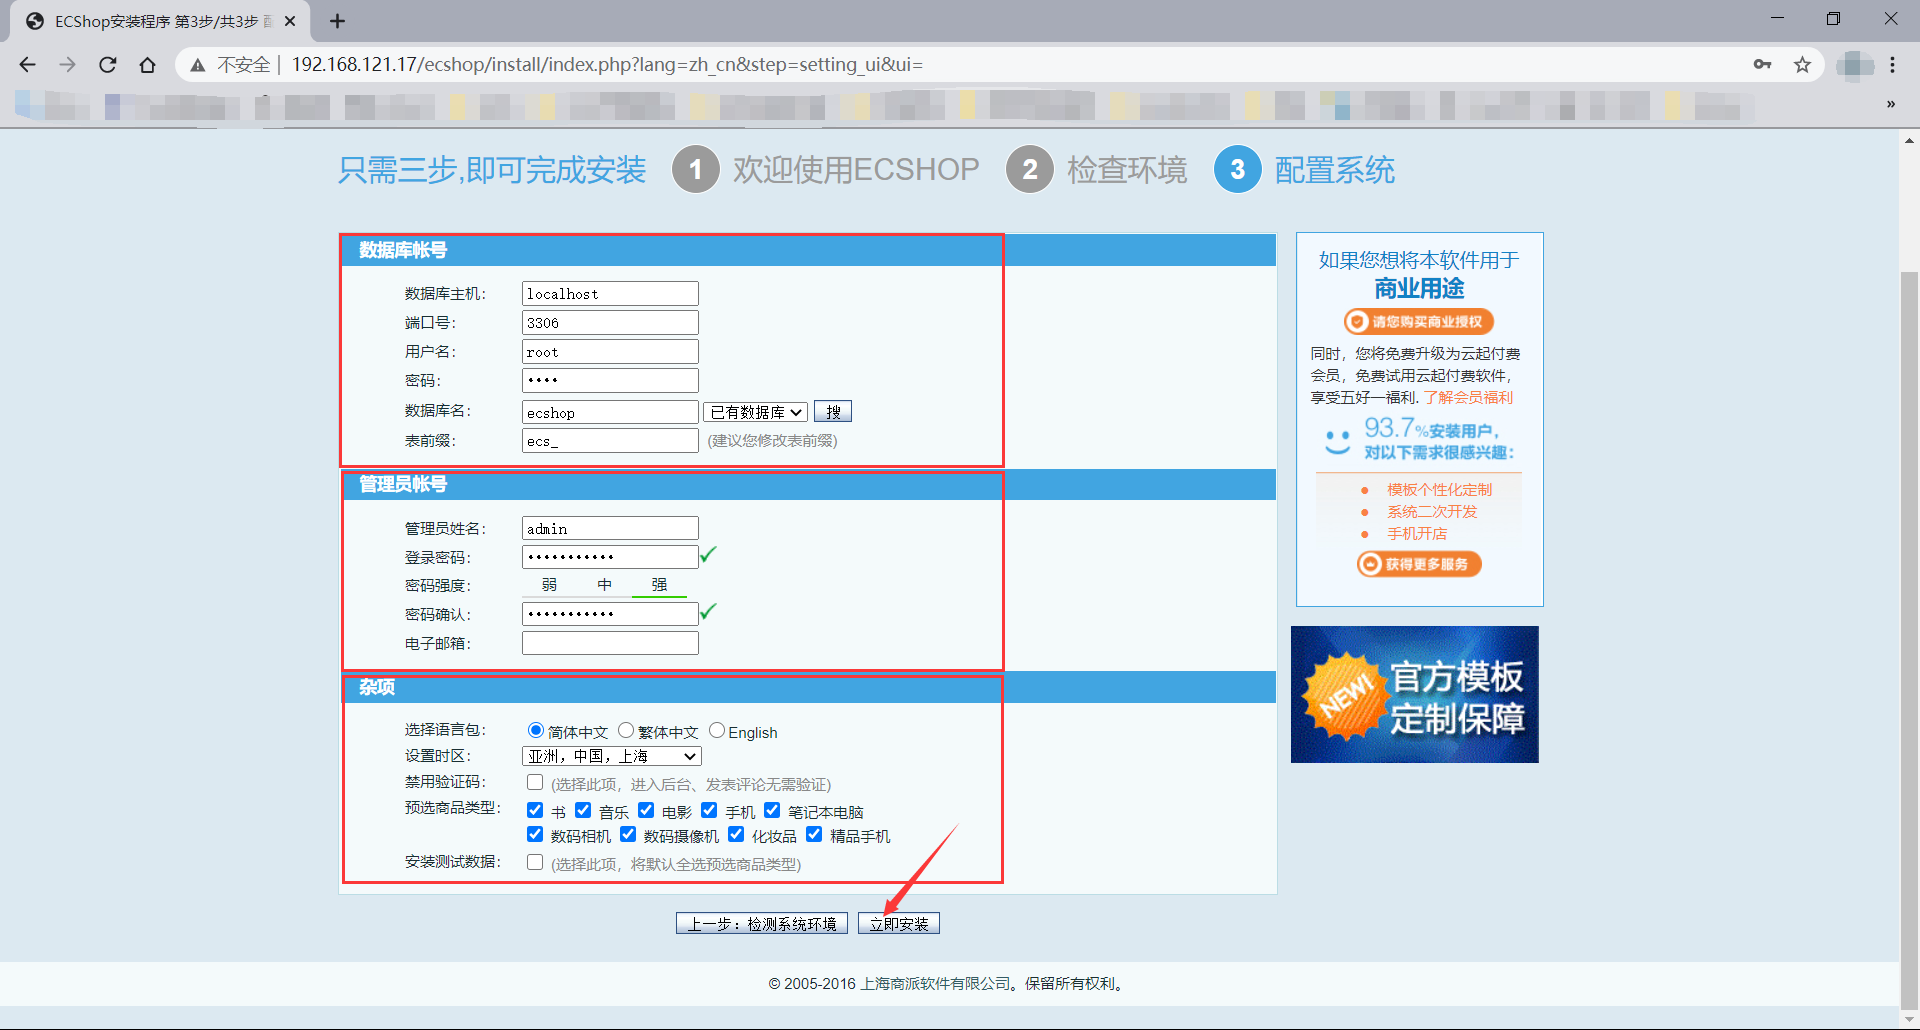Uncheck the 精品手机 product type
Viewport: 1920px width, 1030px height.
click(x=814, y=834)
